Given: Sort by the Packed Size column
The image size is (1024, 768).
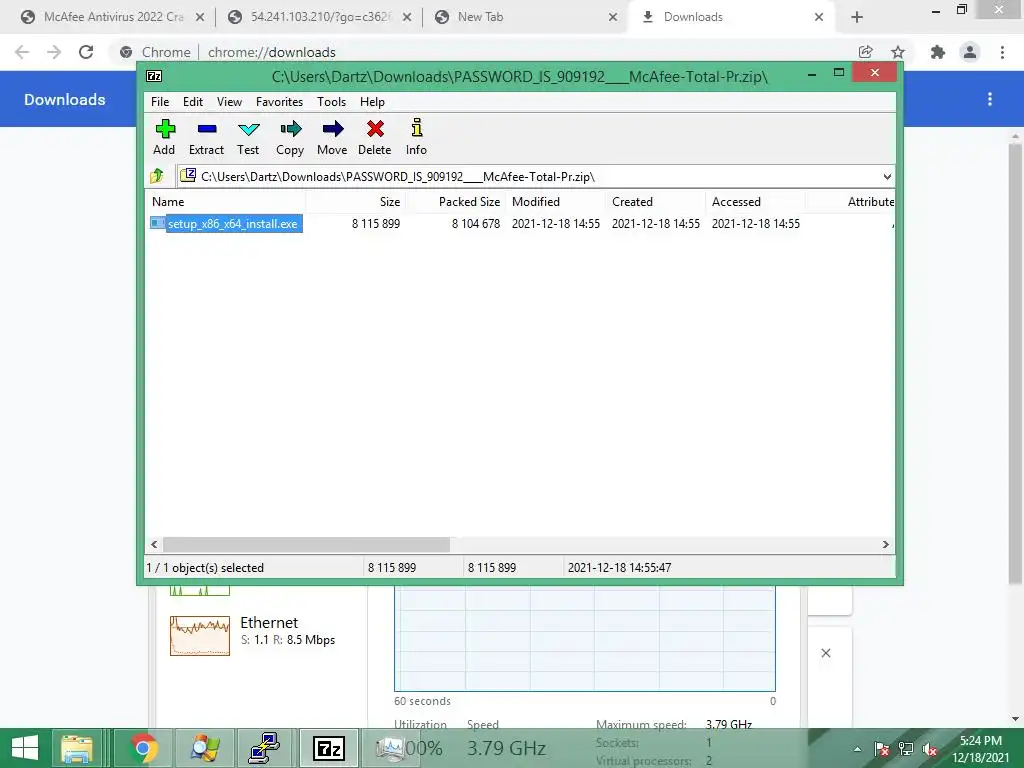Looking at the screenshot, I should point(456,202).
